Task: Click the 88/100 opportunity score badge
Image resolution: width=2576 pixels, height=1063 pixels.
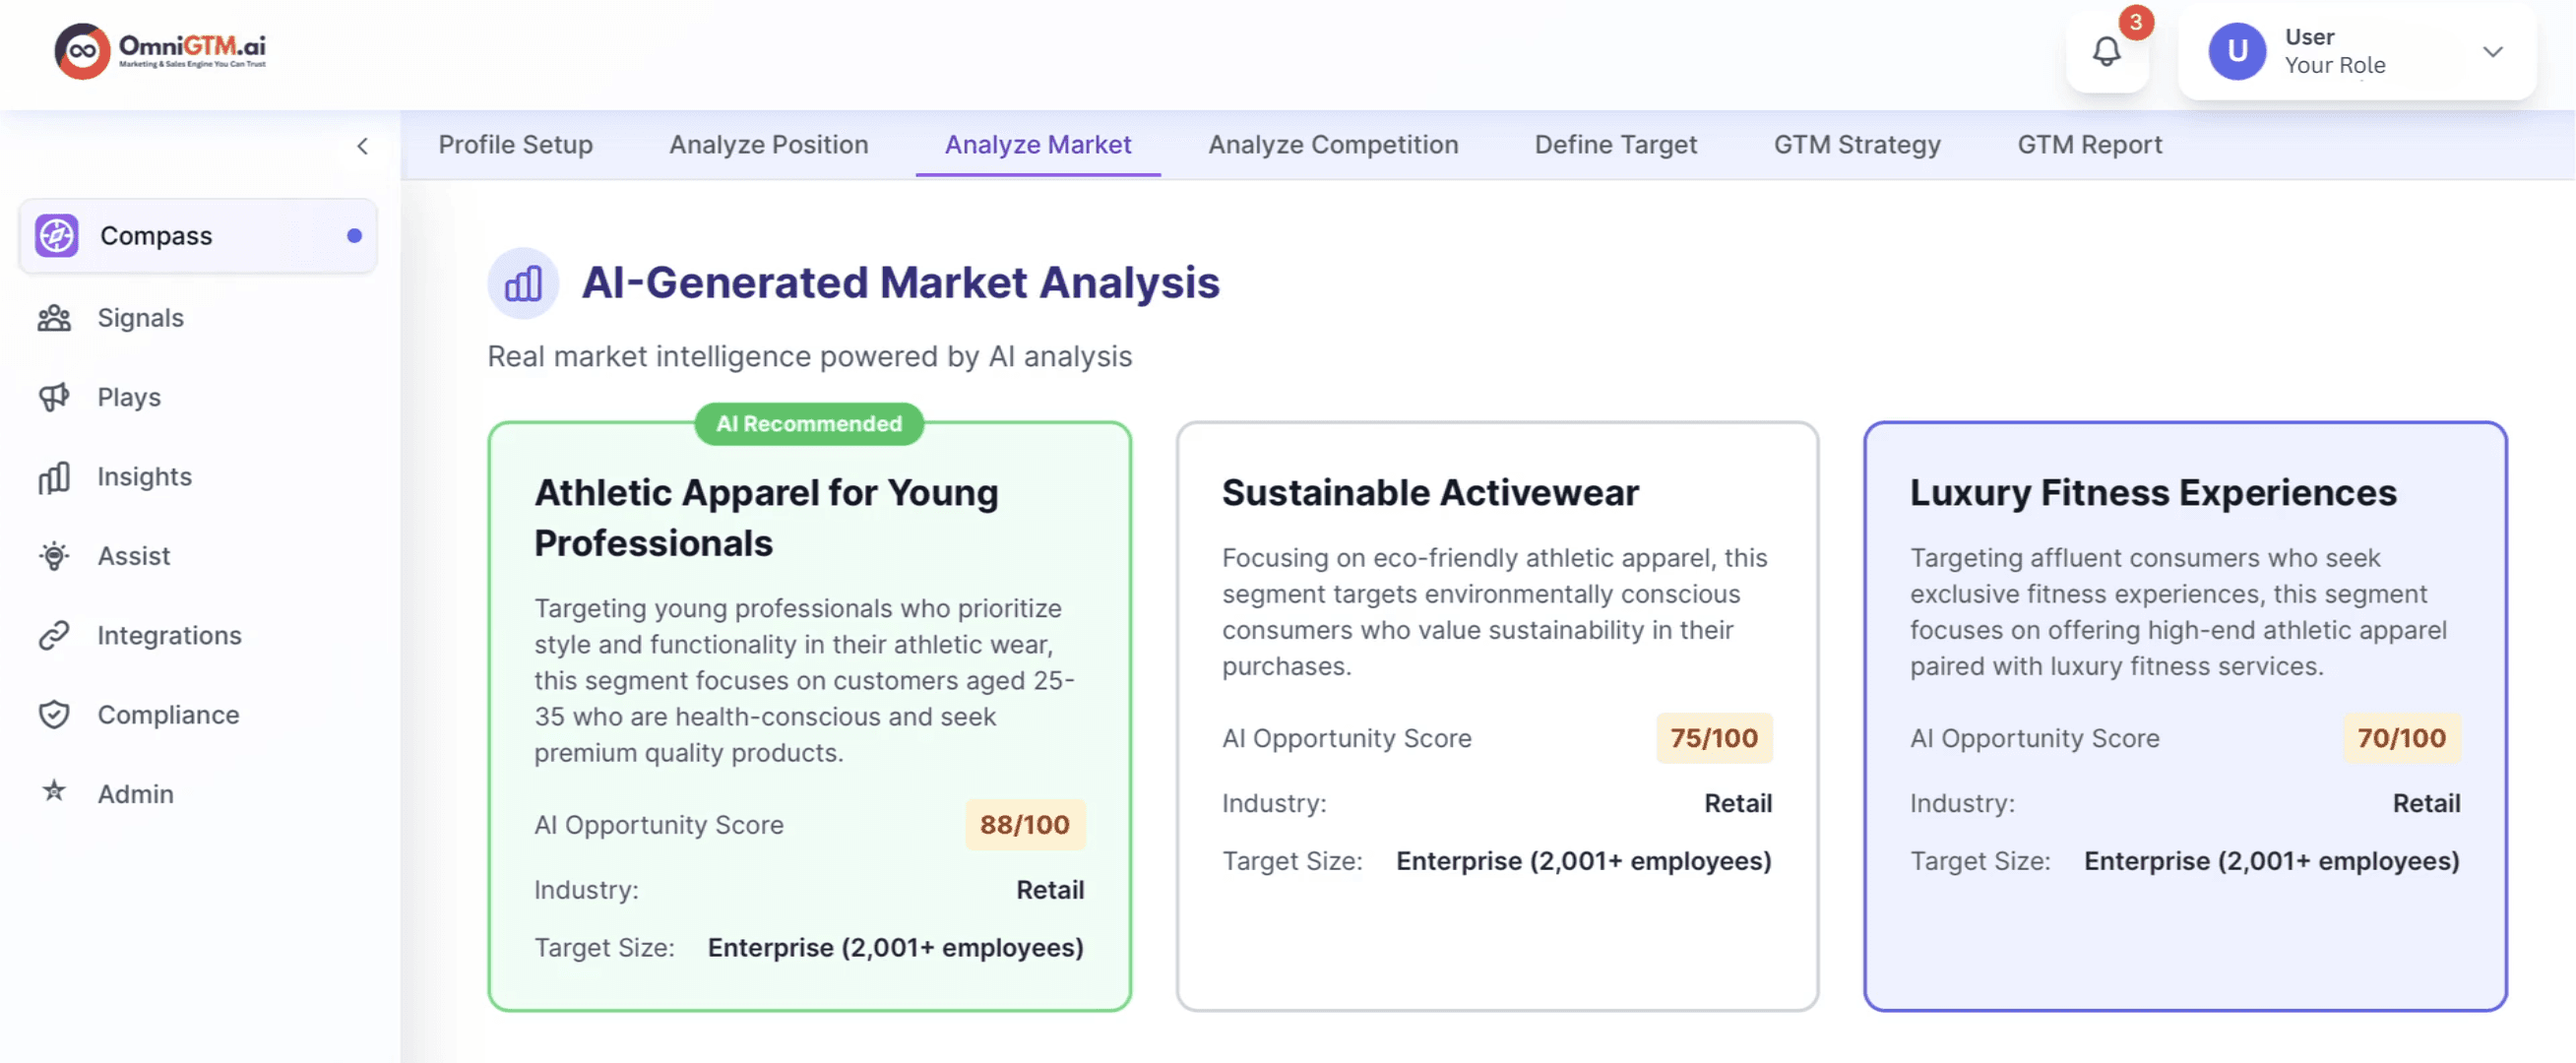Action: [1024, 825]
